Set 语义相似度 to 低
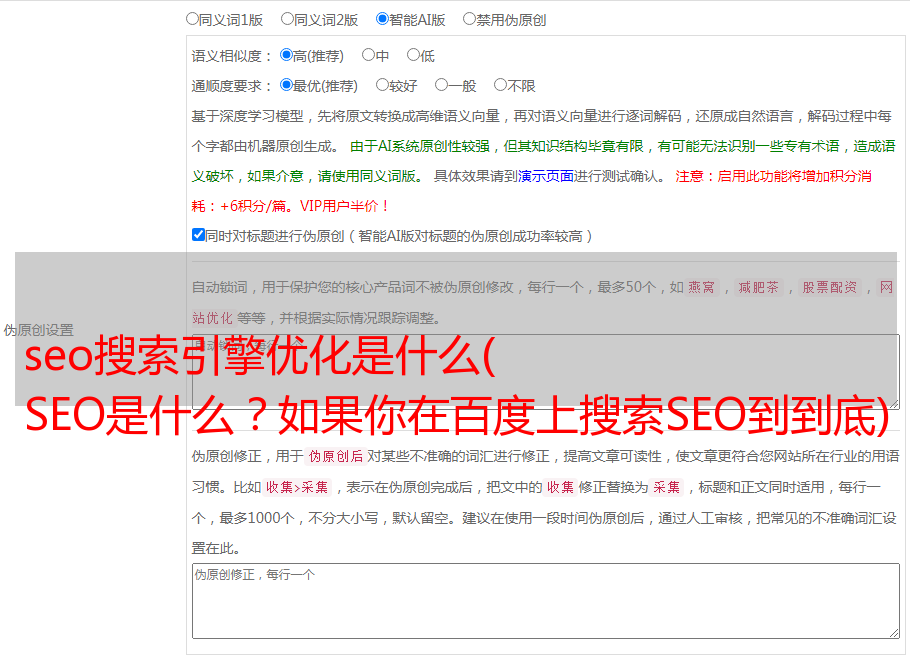The image size is (911, 658). [x=413, y=55]
